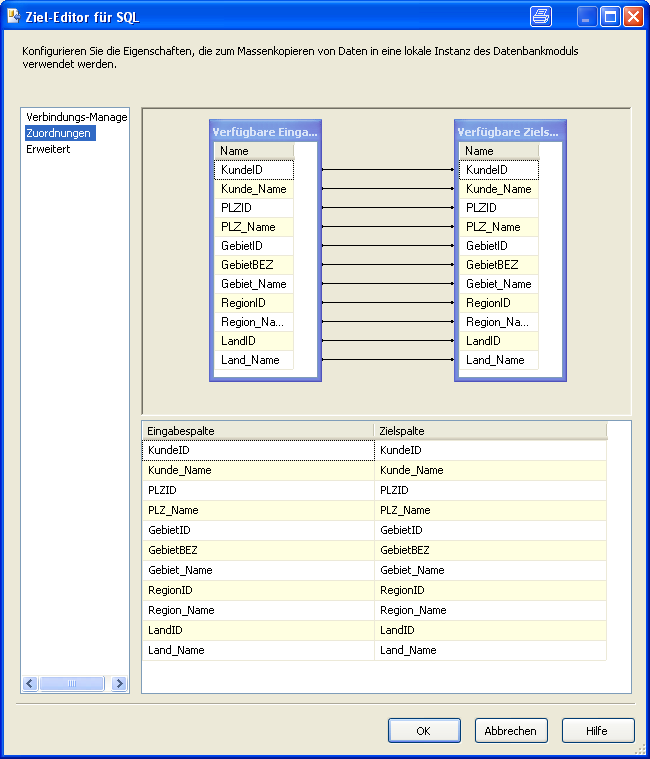The image size is (650, 759).
Task: Select RegionID in available input columns
Action: [254, 303]
